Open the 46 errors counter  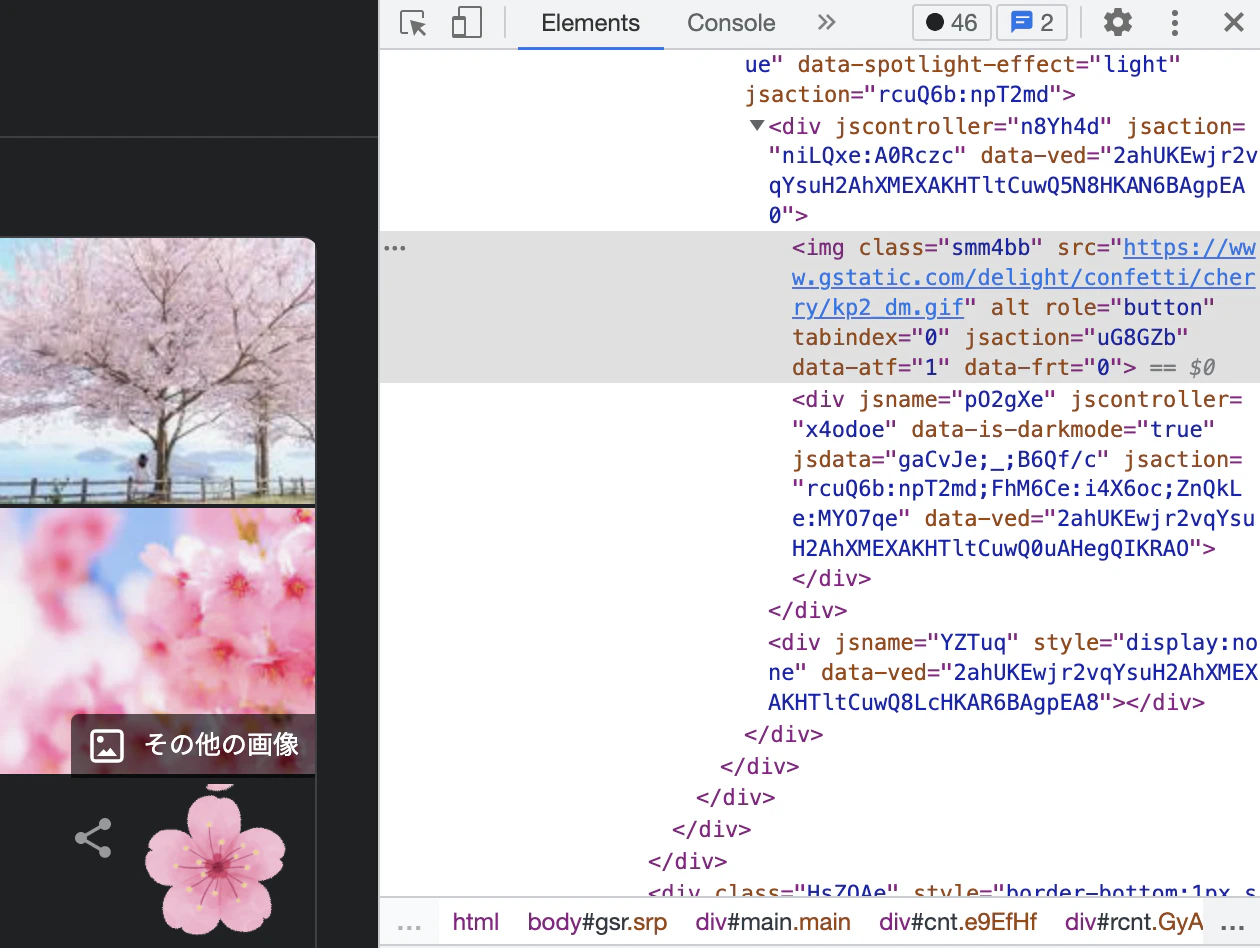click(951, 23)
